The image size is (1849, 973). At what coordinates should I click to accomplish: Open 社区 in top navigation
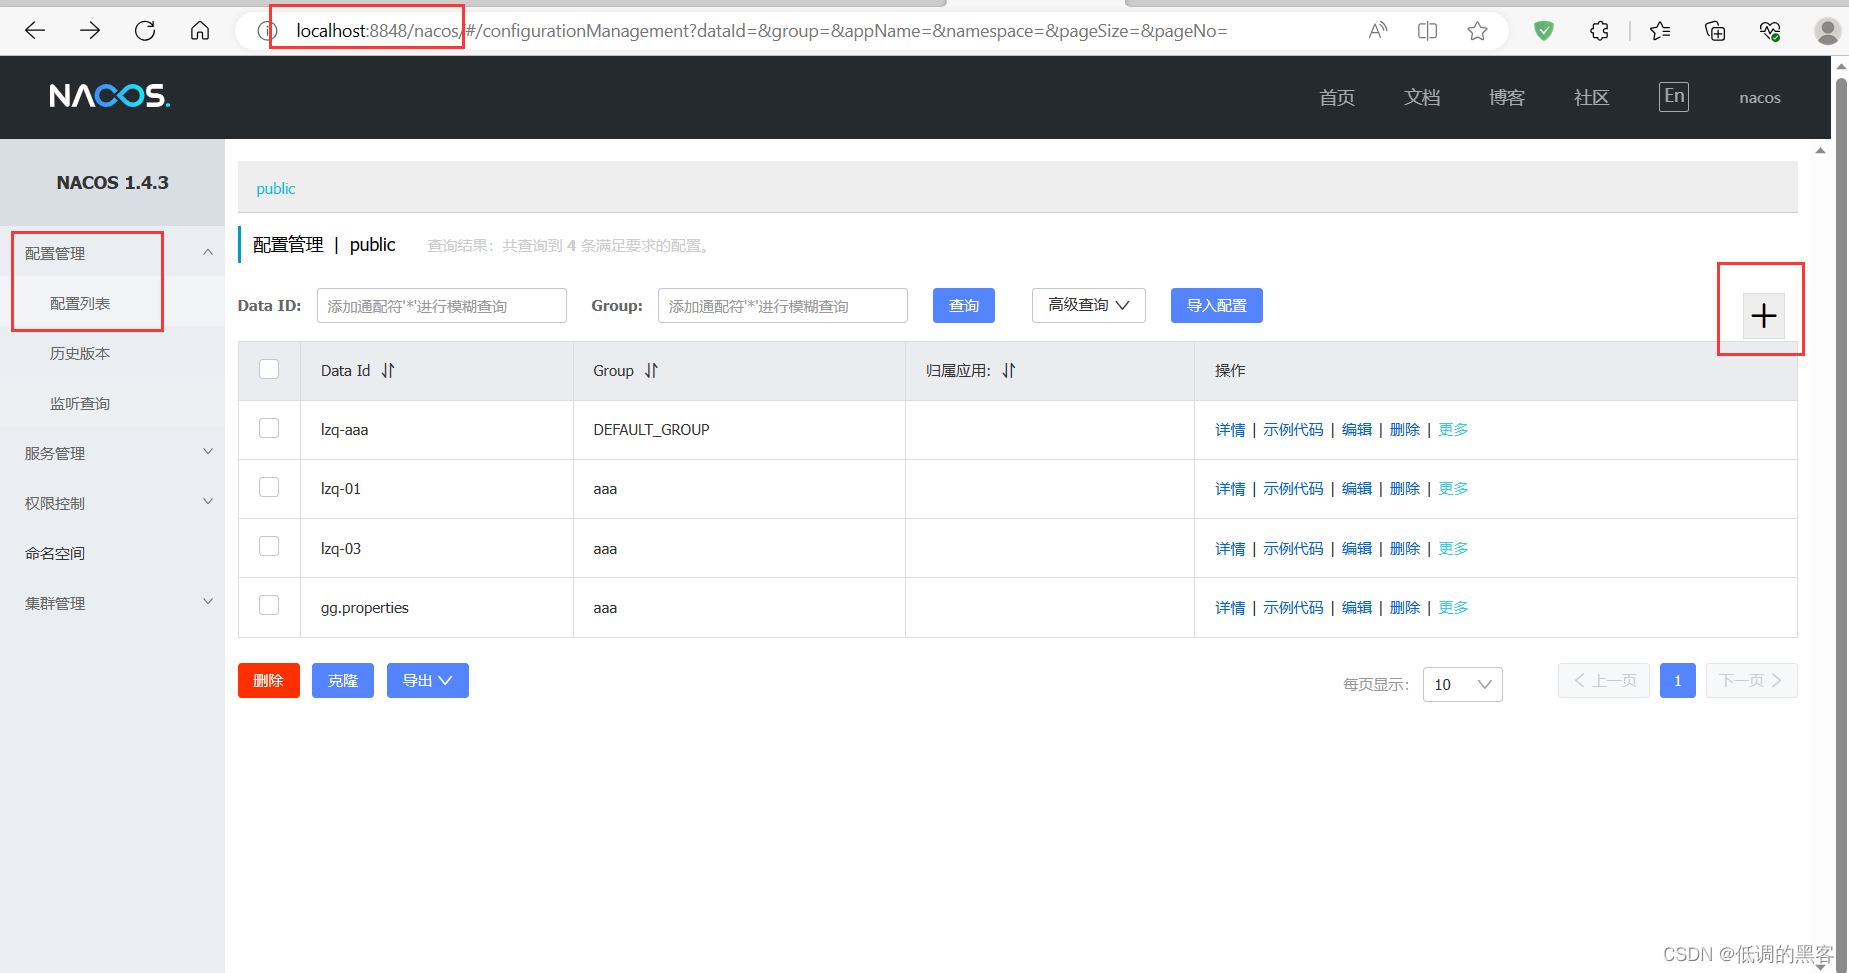coord(1592,97)
